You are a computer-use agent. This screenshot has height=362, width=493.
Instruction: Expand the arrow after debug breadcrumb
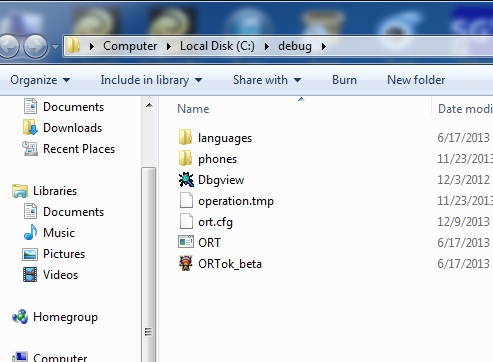pos(324,46)
